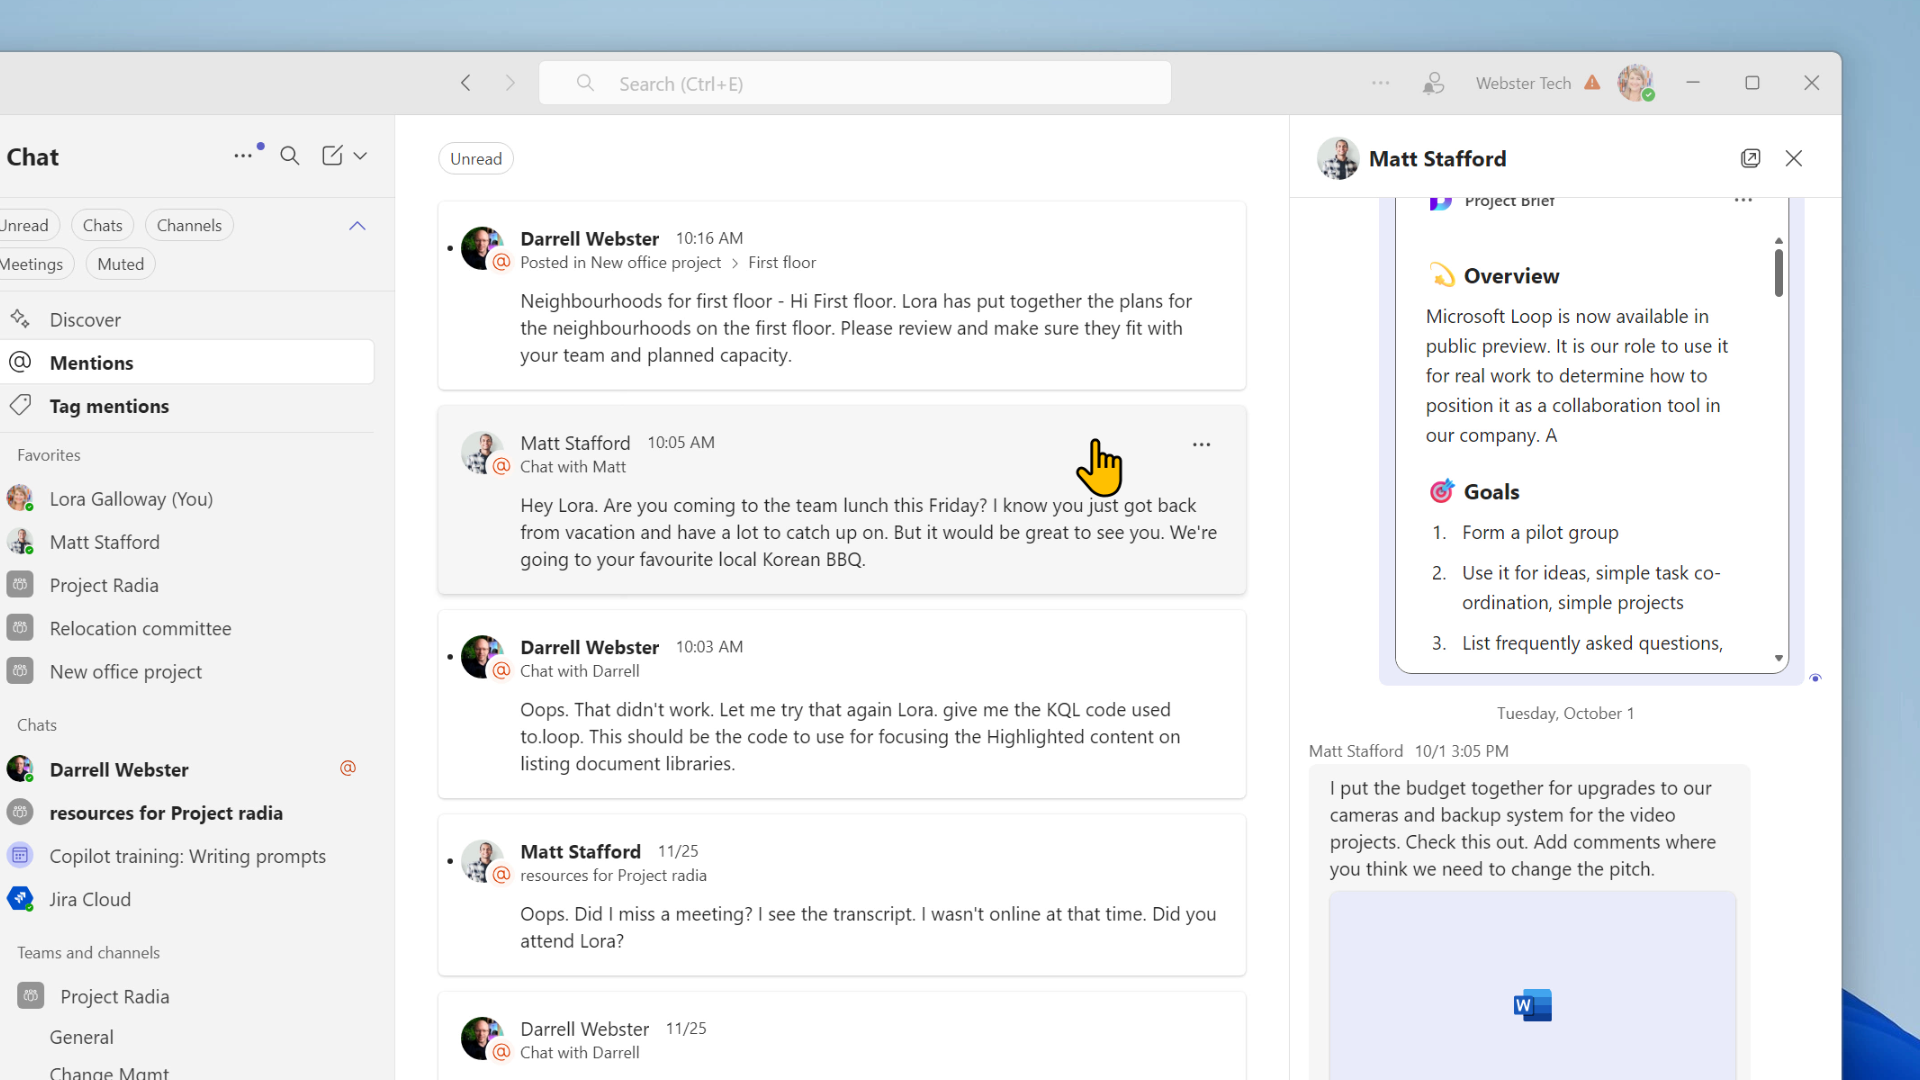Open the search icon in the Chat panel
This screenshot has height=1080, width=1920.
click(290, 156)
